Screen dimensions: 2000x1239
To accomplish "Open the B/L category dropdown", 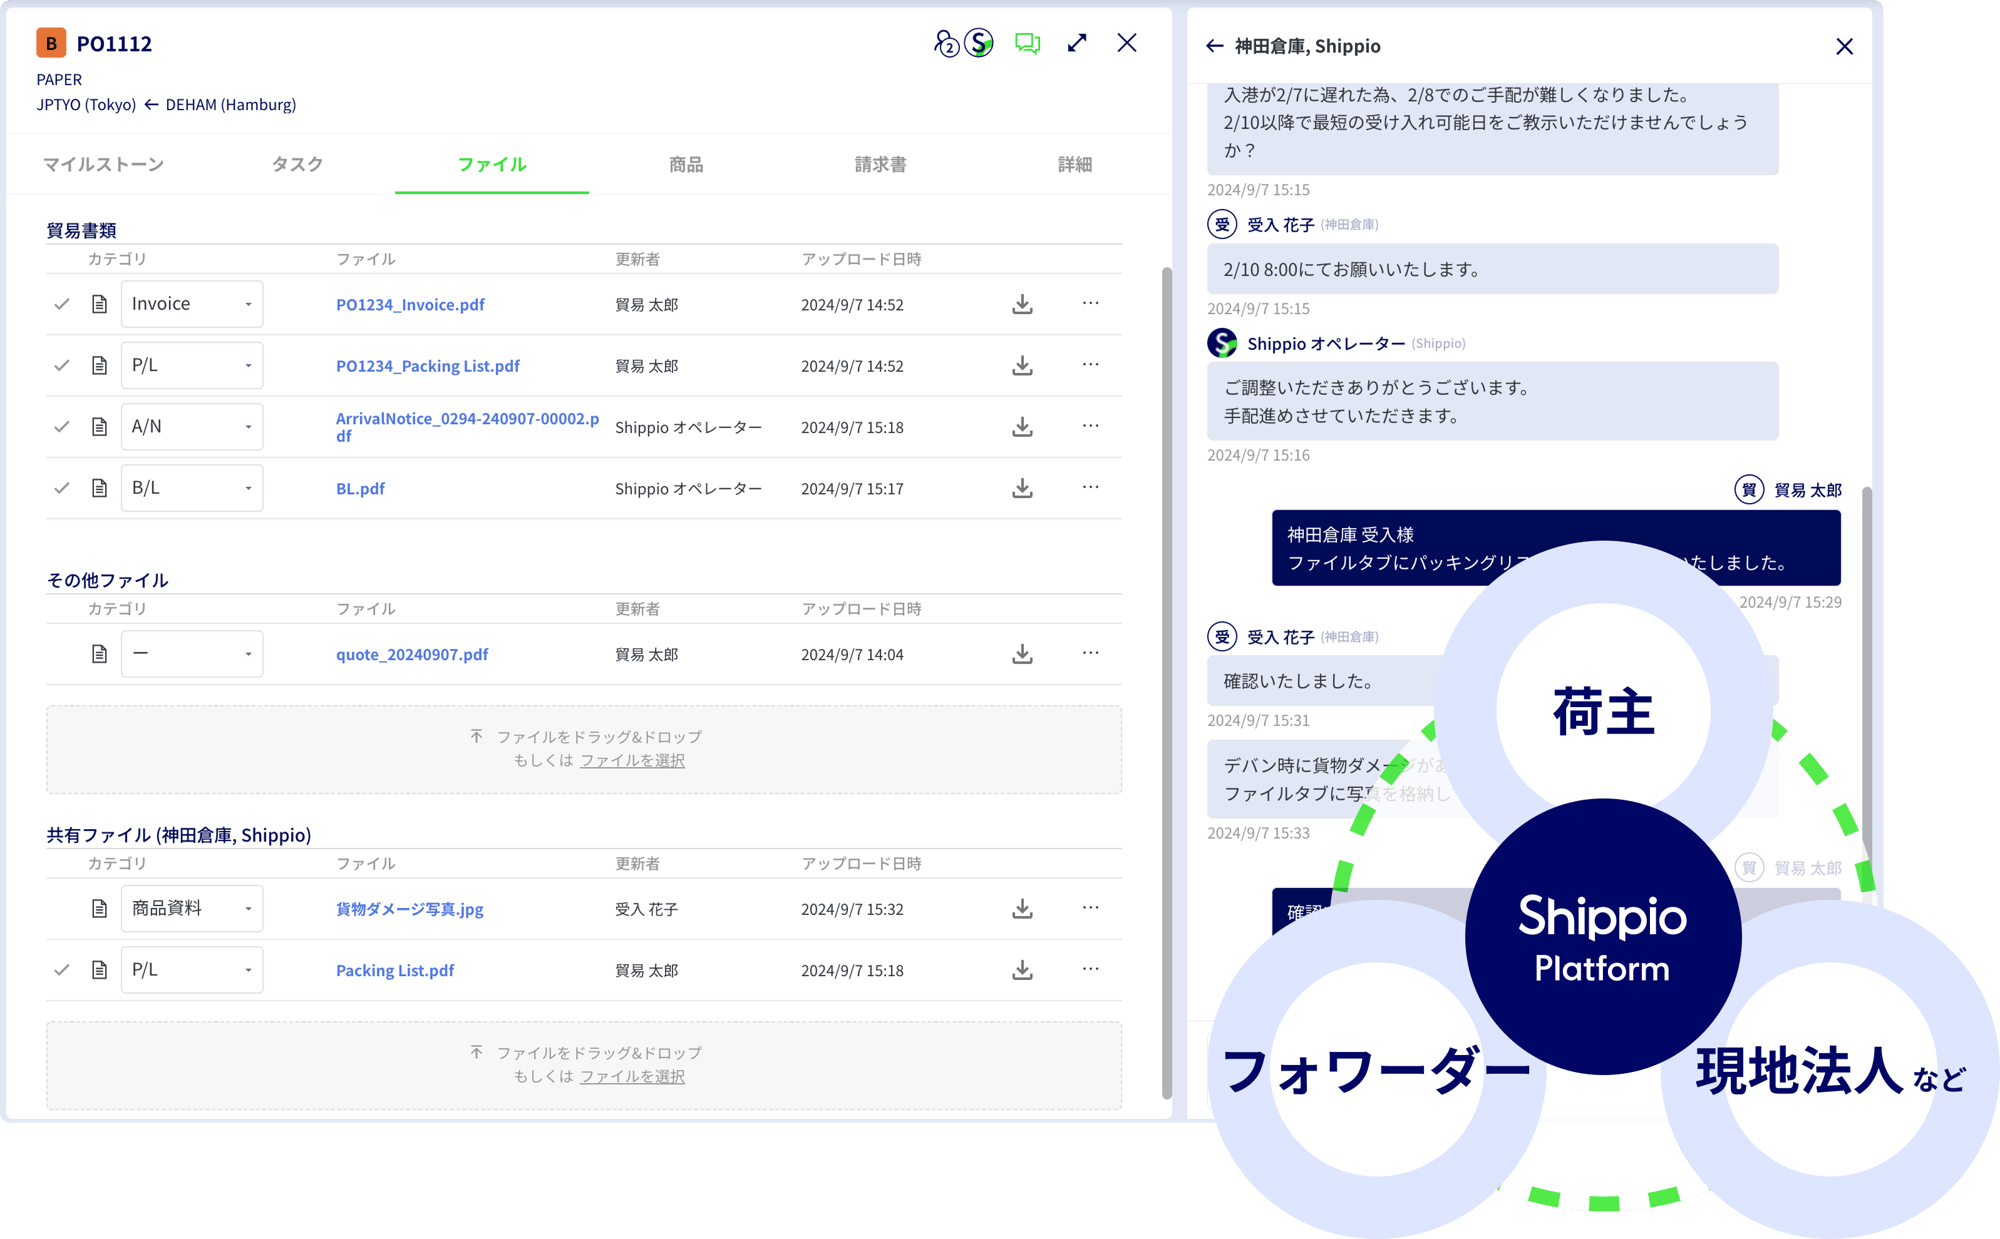I will pyautogui.click(x=192, y=488).
